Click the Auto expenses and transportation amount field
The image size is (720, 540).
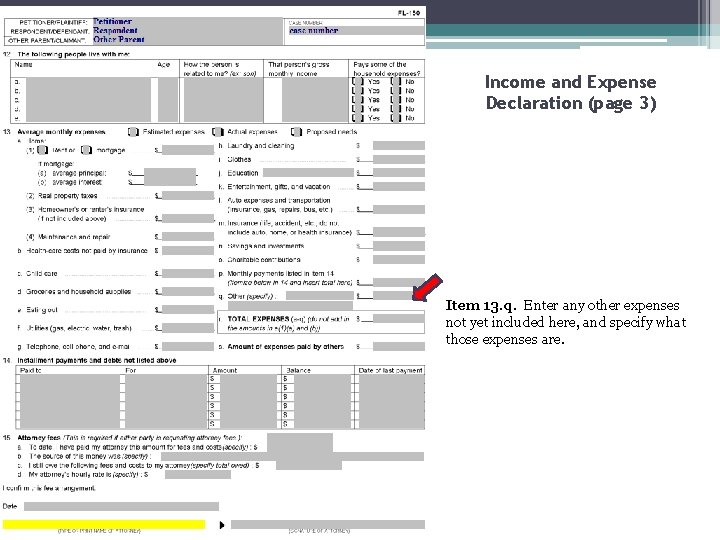coord(399,210)
